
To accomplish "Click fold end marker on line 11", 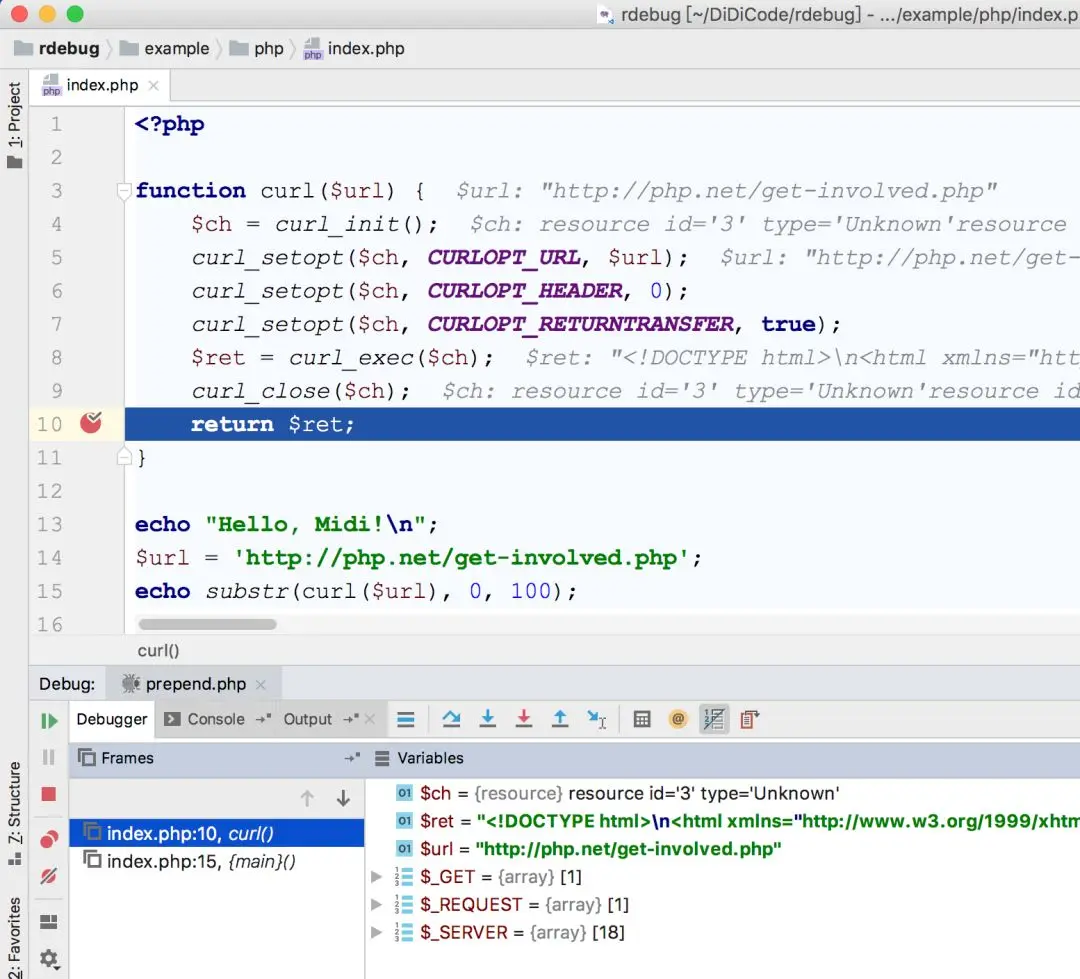I will coord(124,457).
